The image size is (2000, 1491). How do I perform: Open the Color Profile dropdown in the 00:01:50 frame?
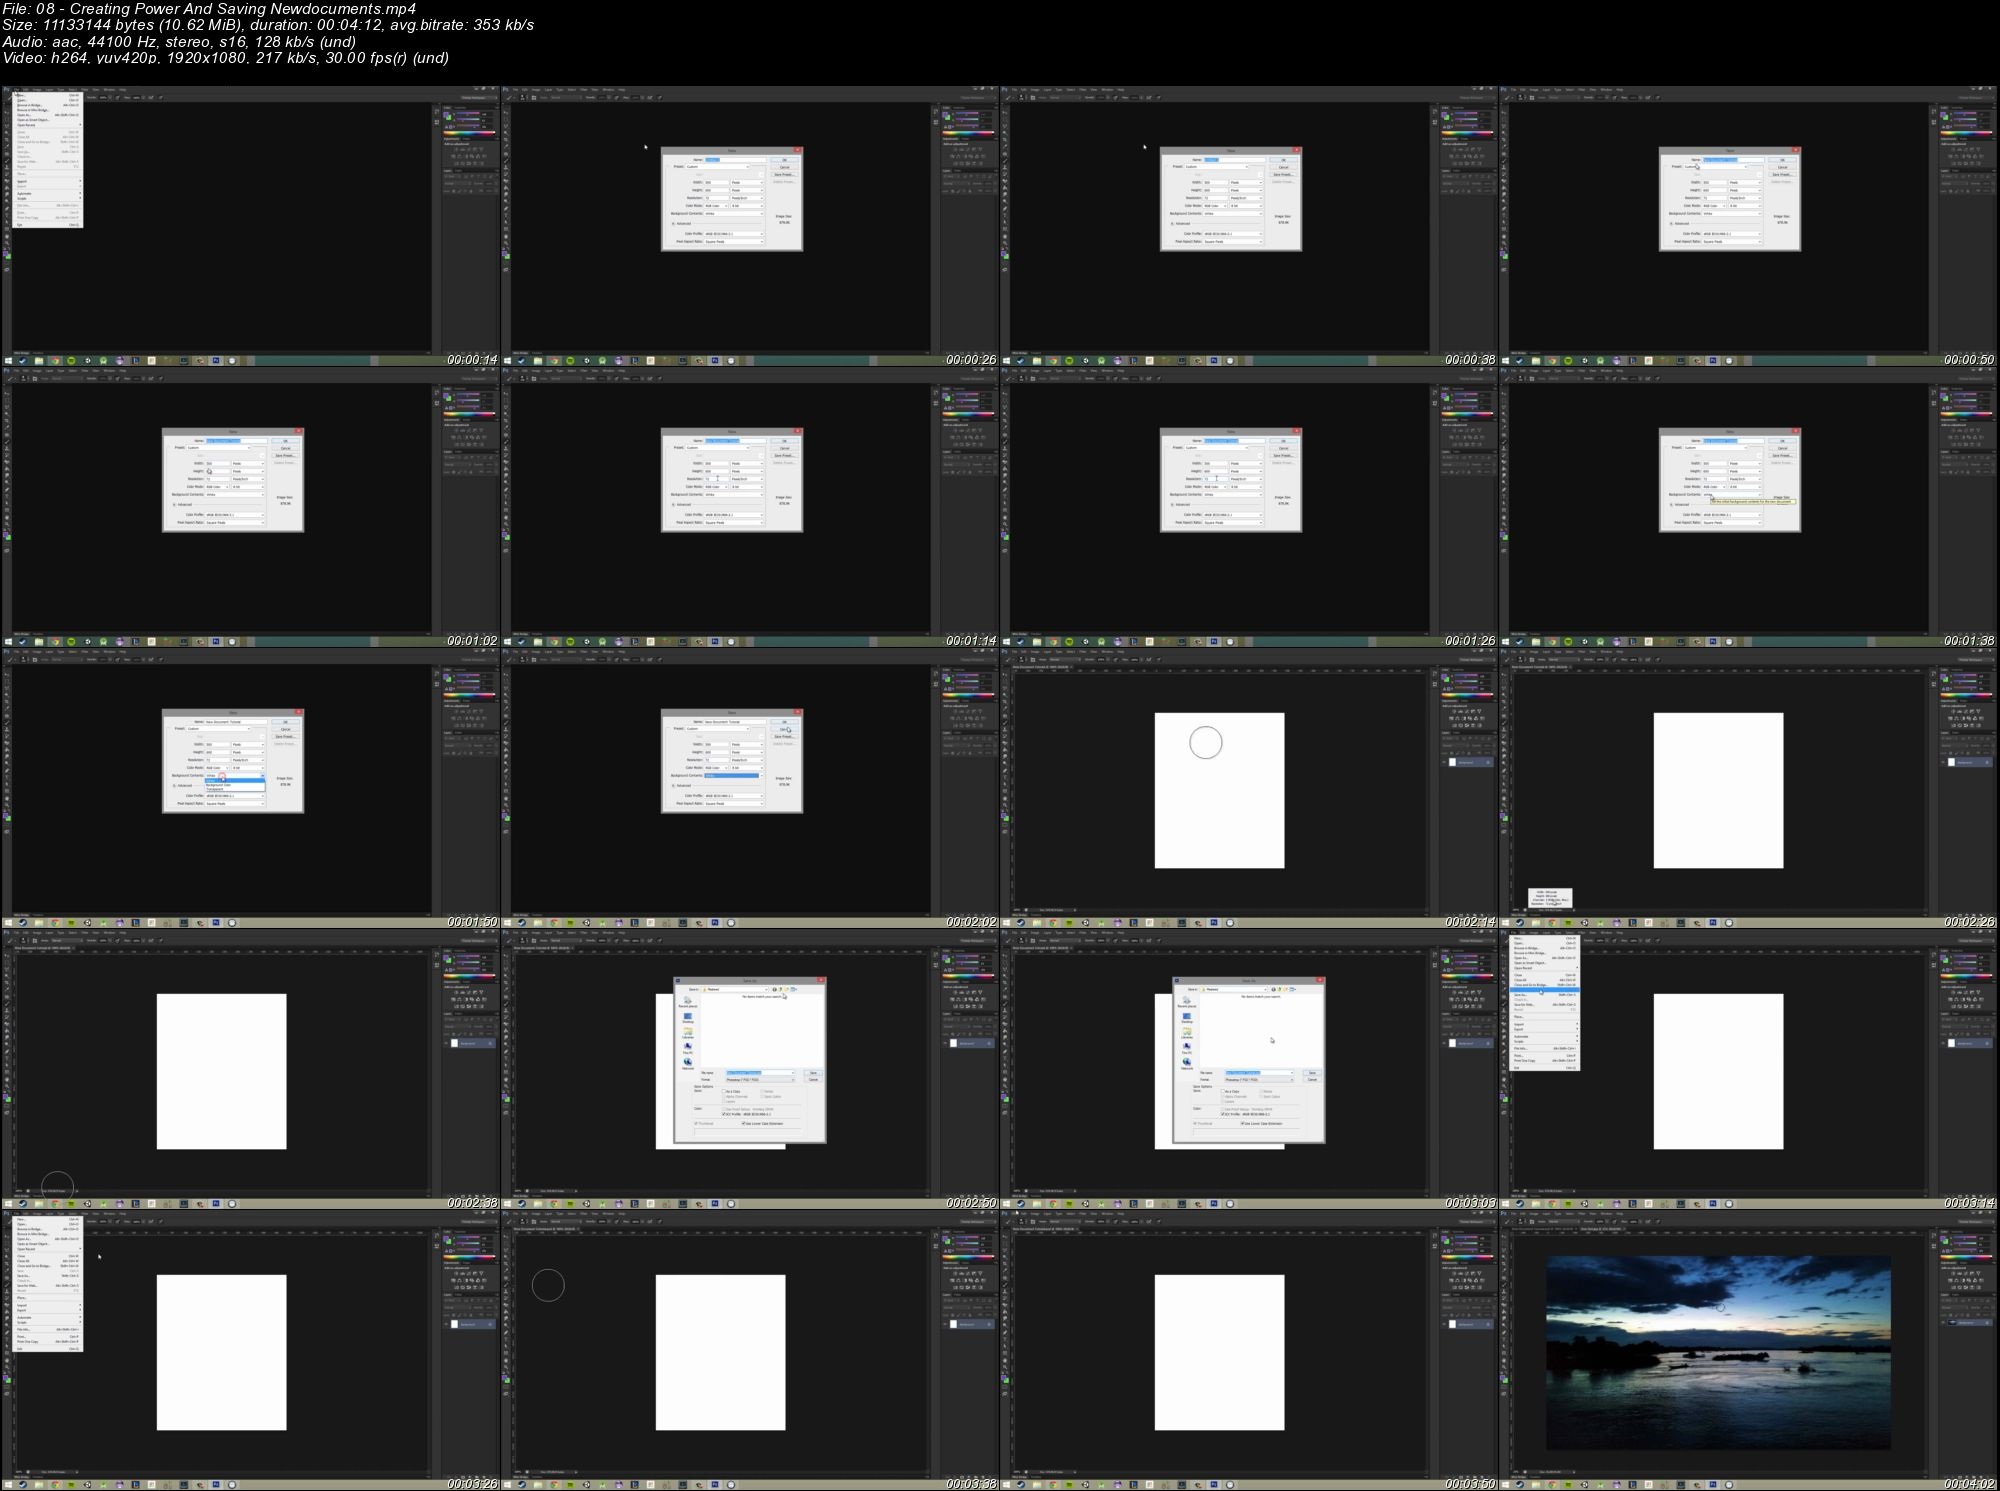(x=235, y=796)
